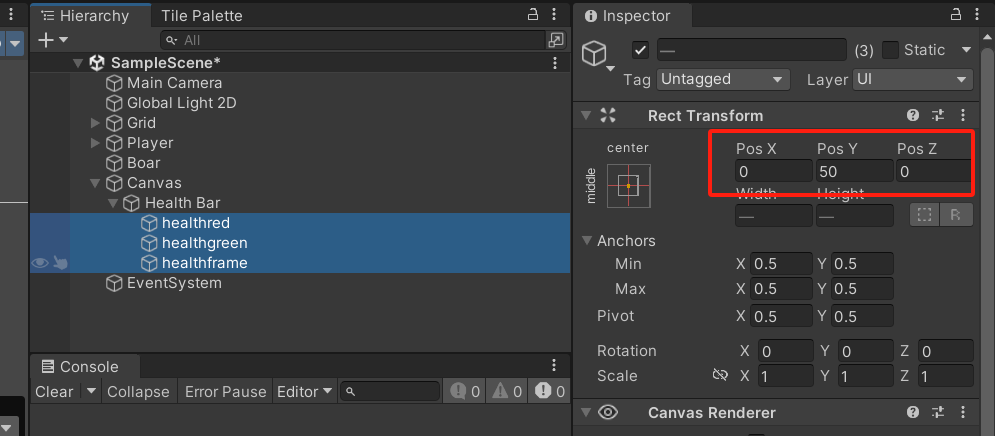
Task: Toggle the GameObject active checkbox
Action: pyautogui.click(x=641, y=50)
